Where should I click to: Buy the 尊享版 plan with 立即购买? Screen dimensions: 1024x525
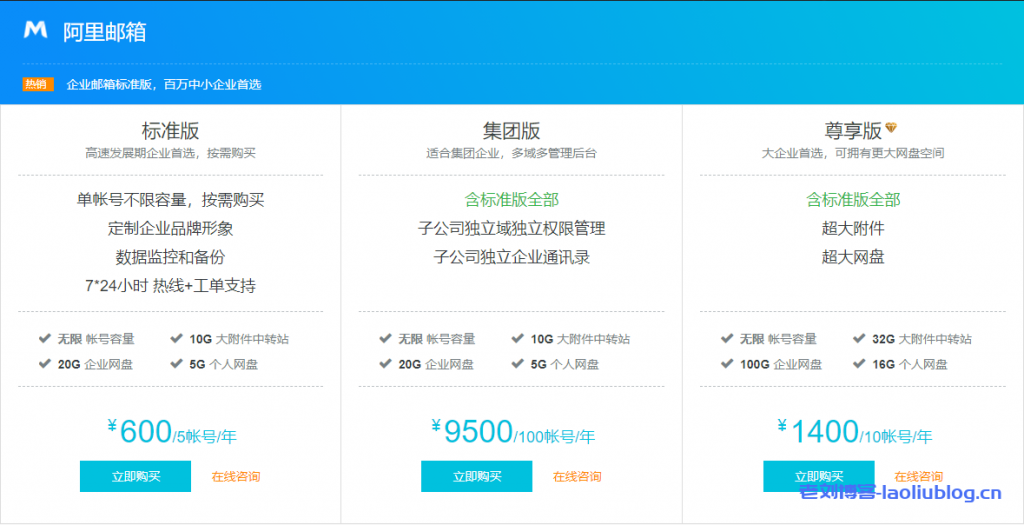(818, 476)
